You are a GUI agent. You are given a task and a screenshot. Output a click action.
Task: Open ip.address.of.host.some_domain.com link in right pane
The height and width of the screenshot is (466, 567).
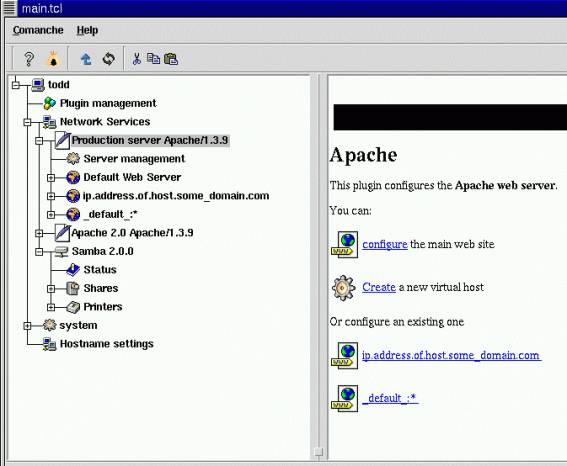click(451, 355)
